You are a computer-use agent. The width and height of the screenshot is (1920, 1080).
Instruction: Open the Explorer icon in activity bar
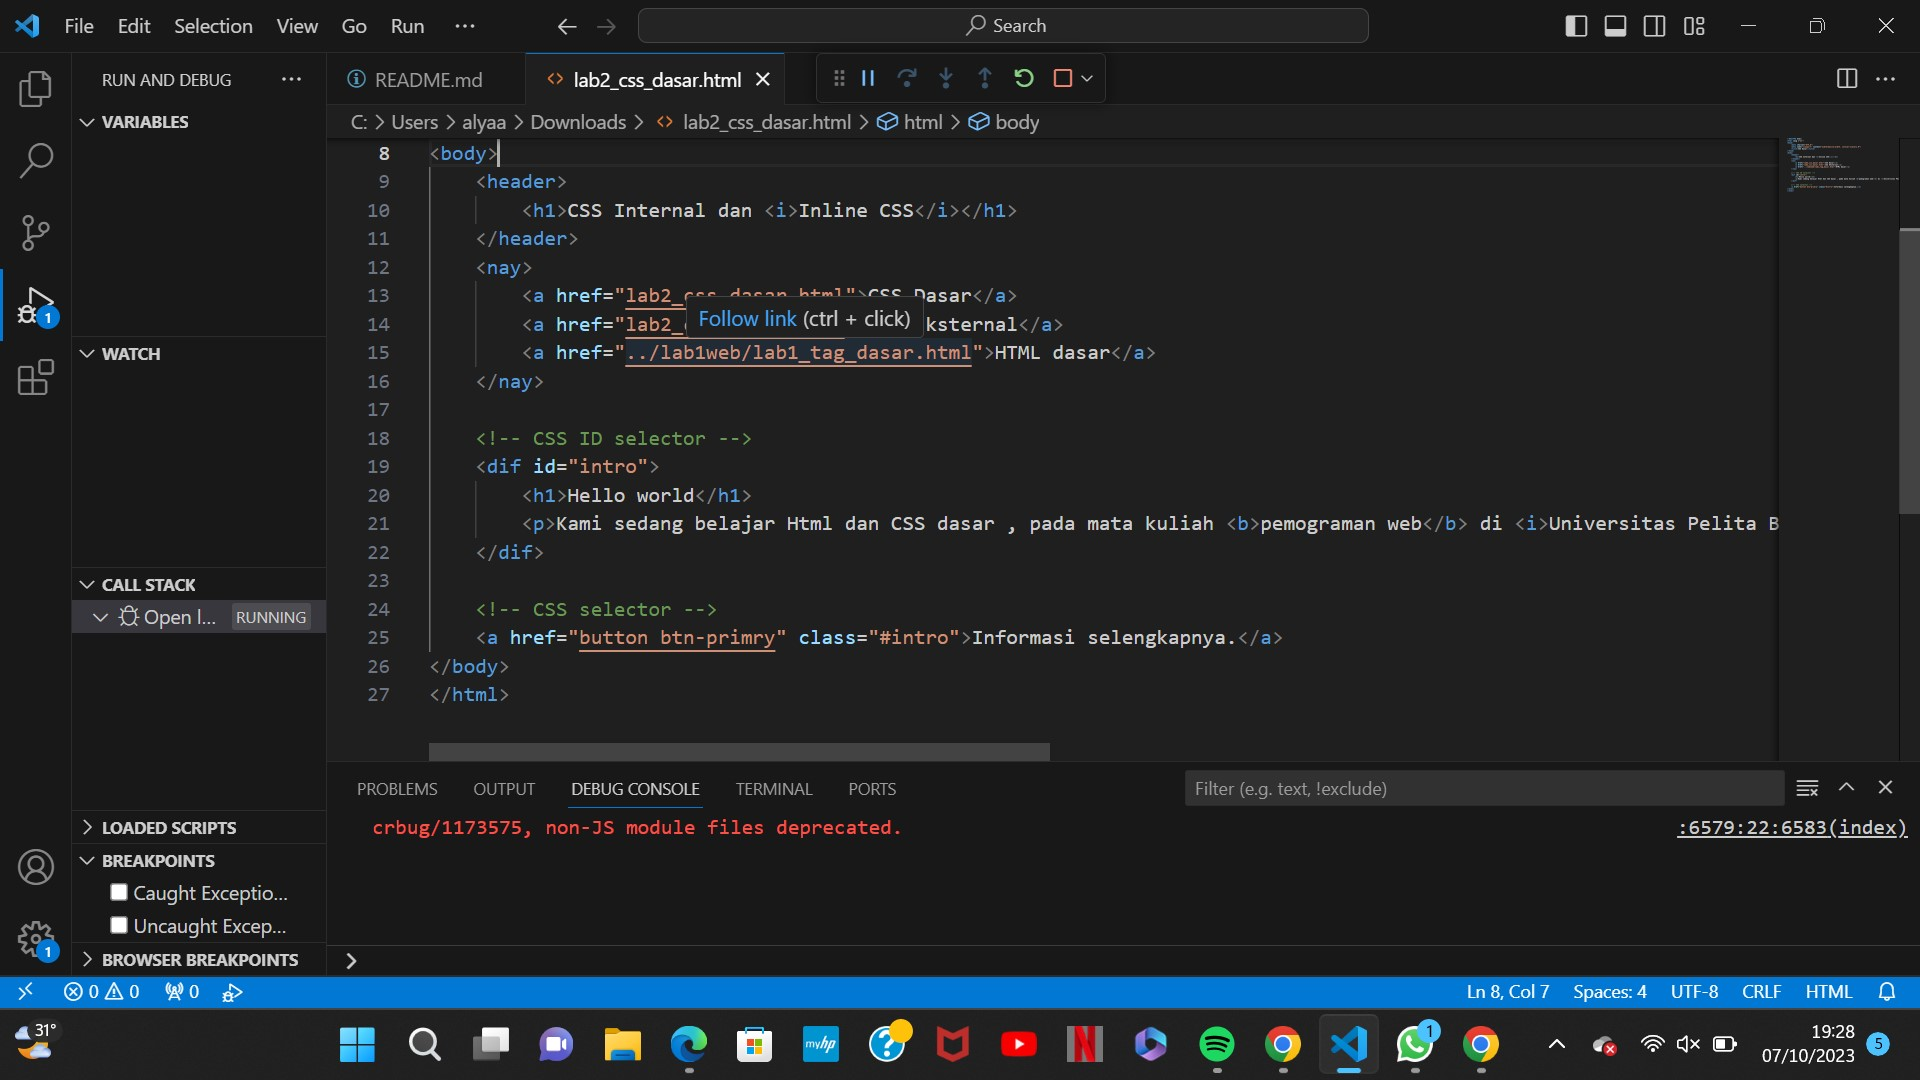[36, 89]
